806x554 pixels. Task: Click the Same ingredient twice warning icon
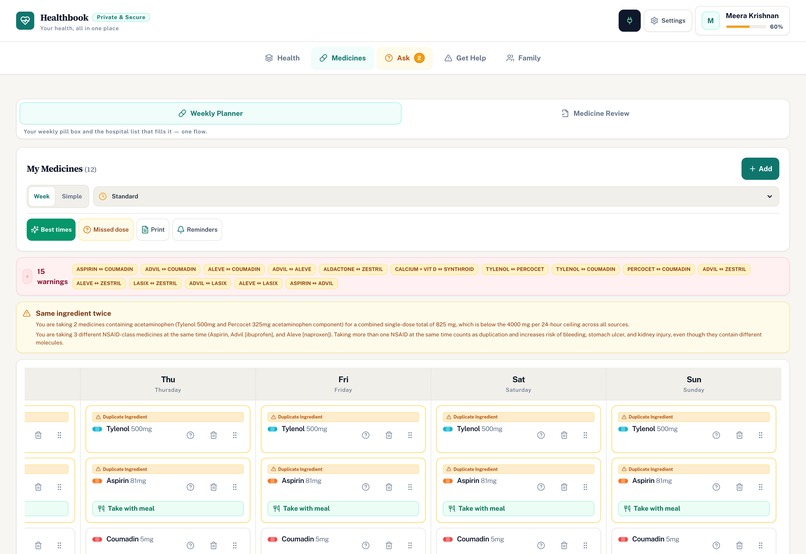pos(27,313)
